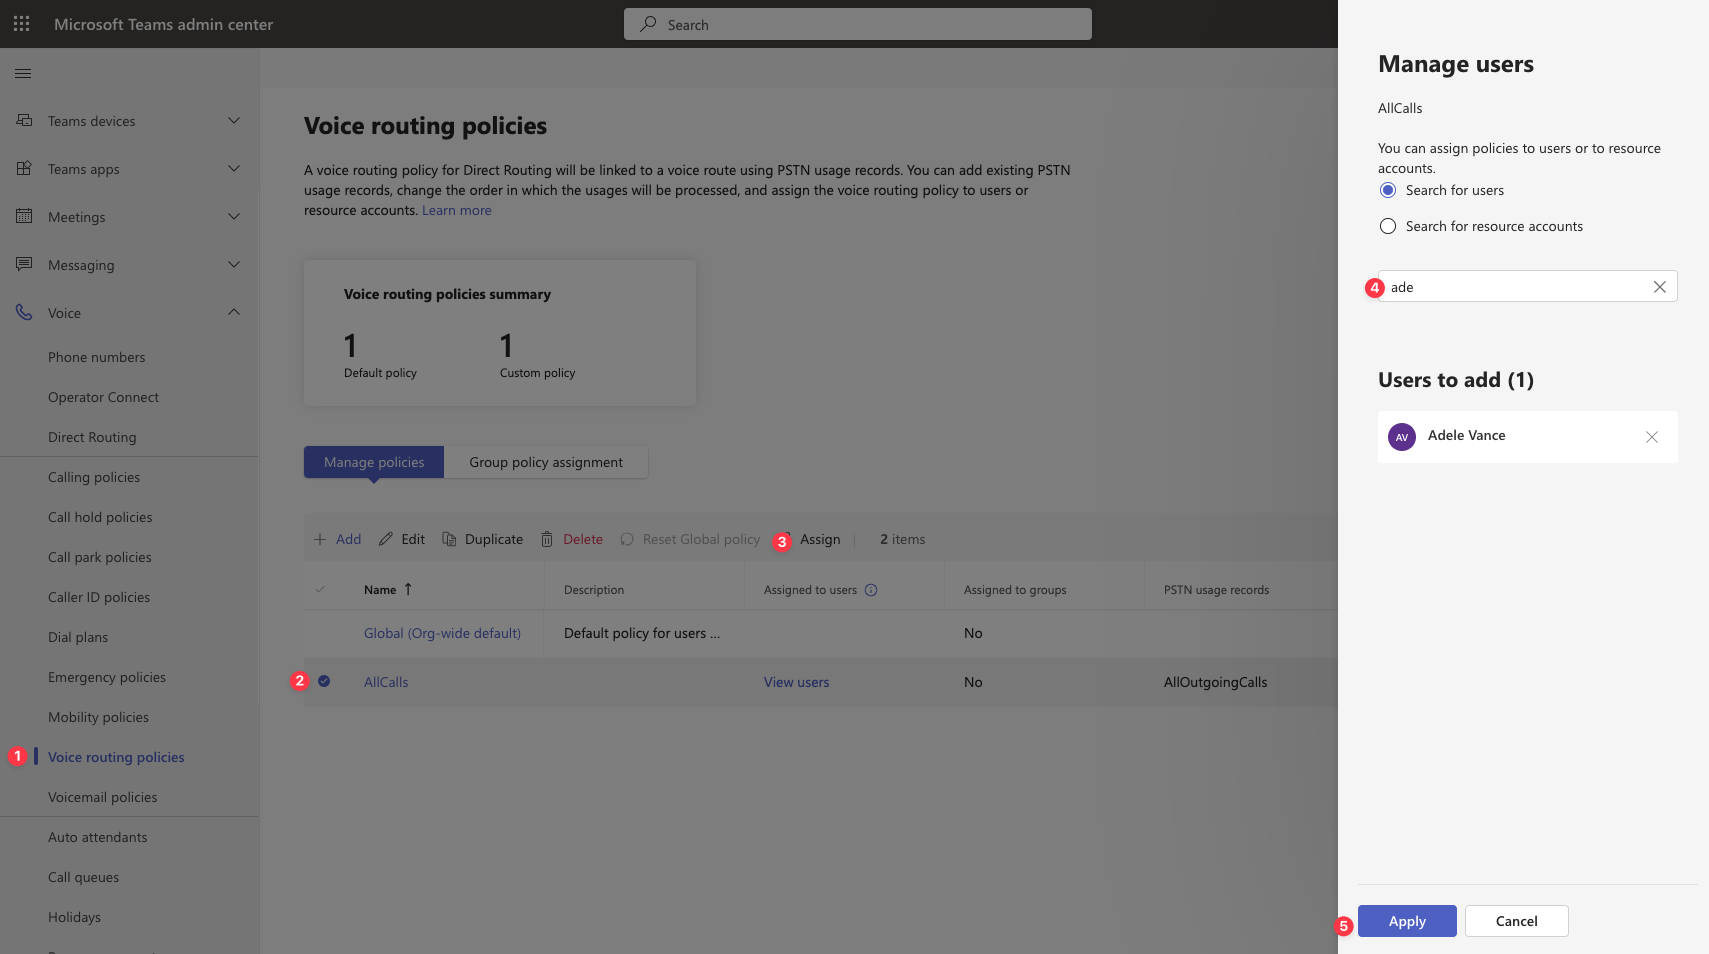The height and width of the screenshot is (954, 1709).
Task: Open Dial plans page
Action: pos(78,637)
